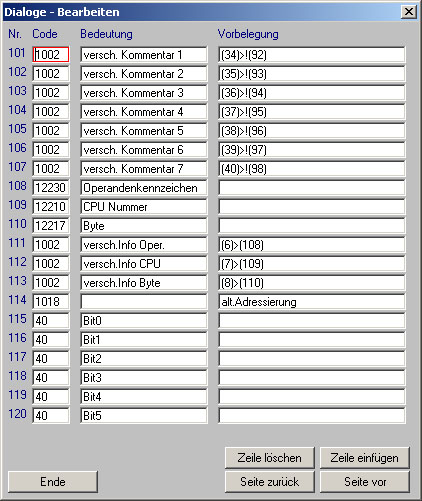Screen dimensions: 422x501
Task: Click Vorbelegung field containing (34)>!(92)
Action: tap(312, 54)
